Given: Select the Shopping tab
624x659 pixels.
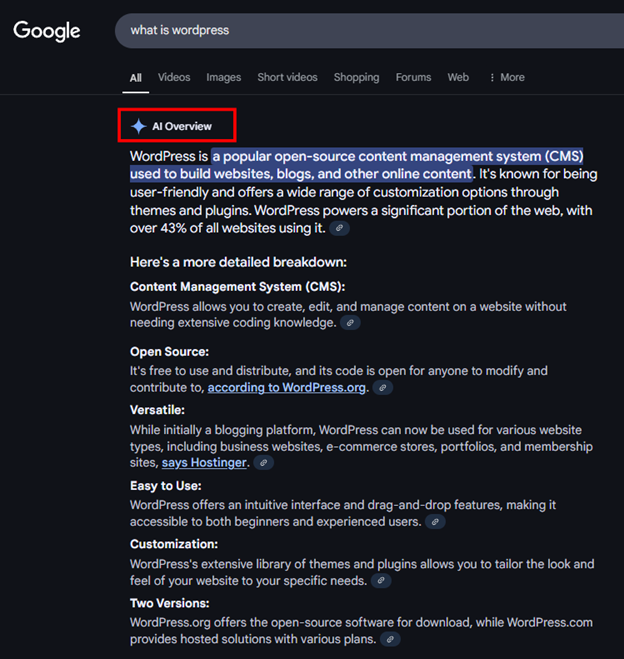Looking at the screenshot, I should coord(356,77).
